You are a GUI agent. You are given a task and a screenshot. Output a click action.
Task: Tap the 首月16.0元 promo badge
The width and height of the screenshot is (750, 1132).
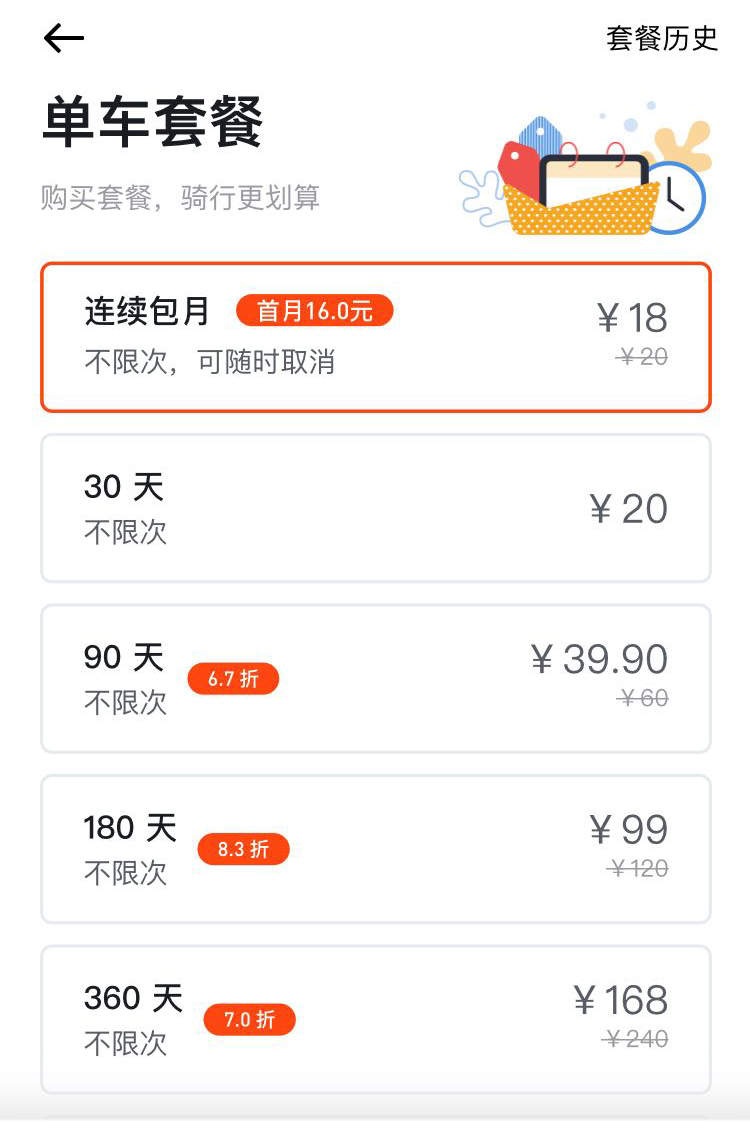click(x=315, y=311)
